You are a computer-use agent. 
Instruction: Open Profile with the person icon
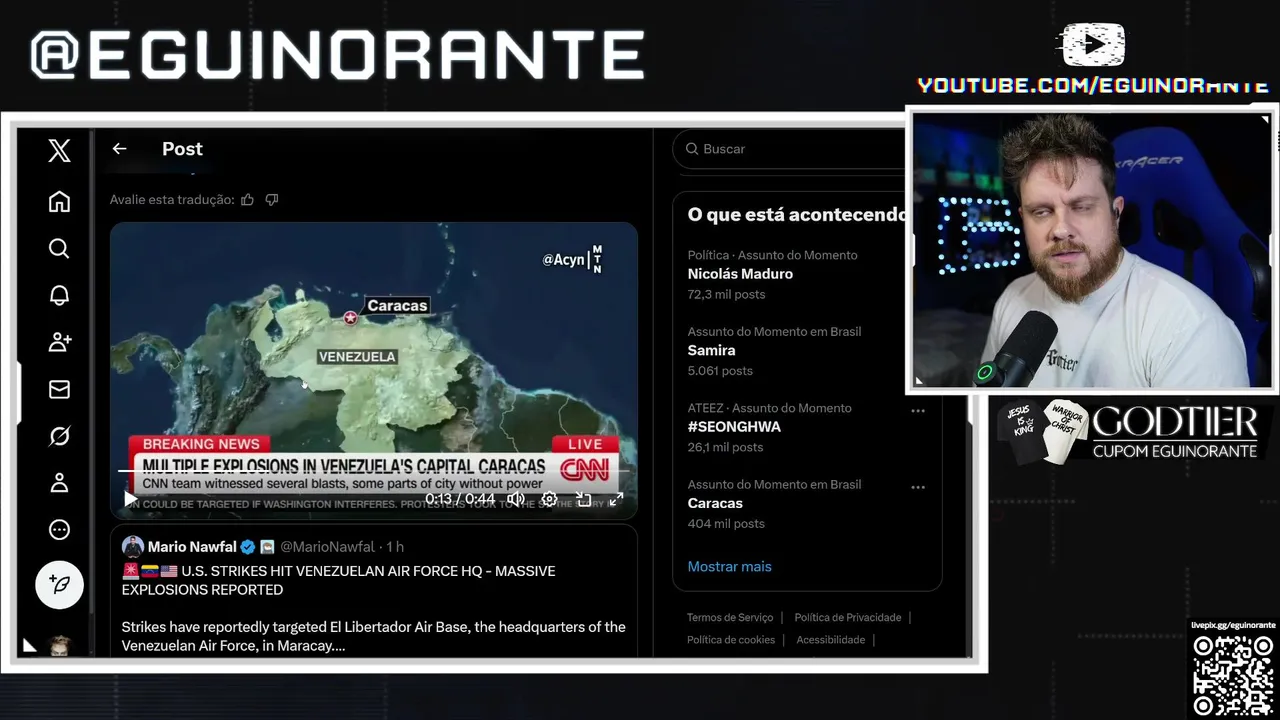pyautogui.click(x=59, y=483)
